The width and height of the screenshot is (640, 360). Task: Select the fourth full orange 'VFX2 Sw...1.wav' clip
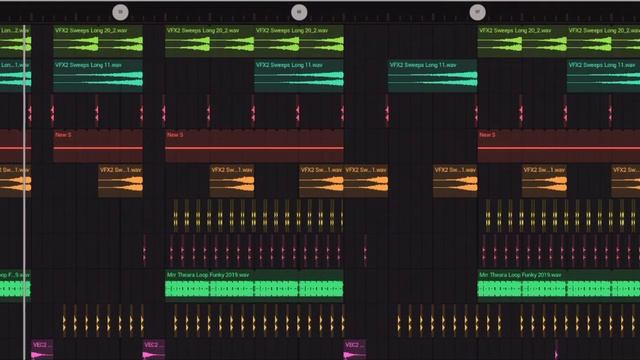366,181
